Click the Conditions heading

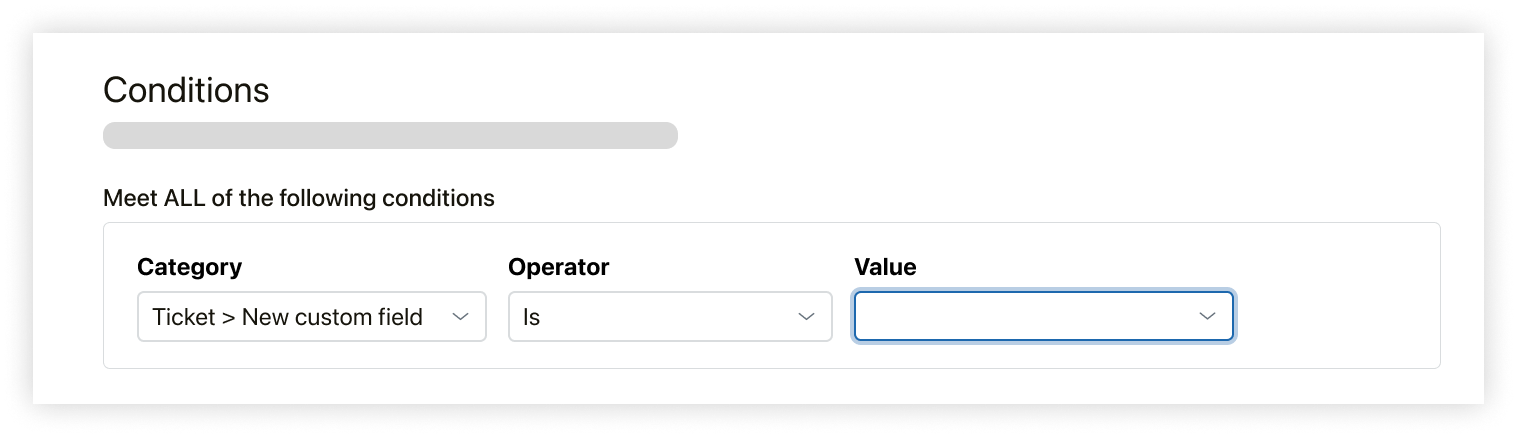[x=186, y=91]
